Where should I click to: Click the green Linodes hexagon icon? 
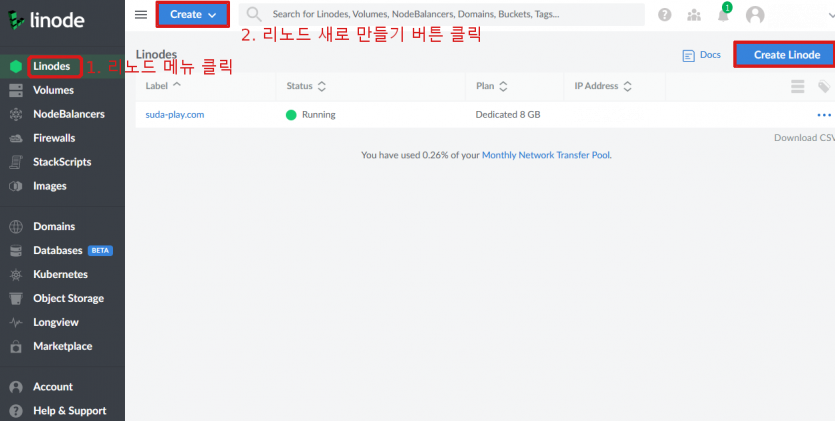[16, 67]
